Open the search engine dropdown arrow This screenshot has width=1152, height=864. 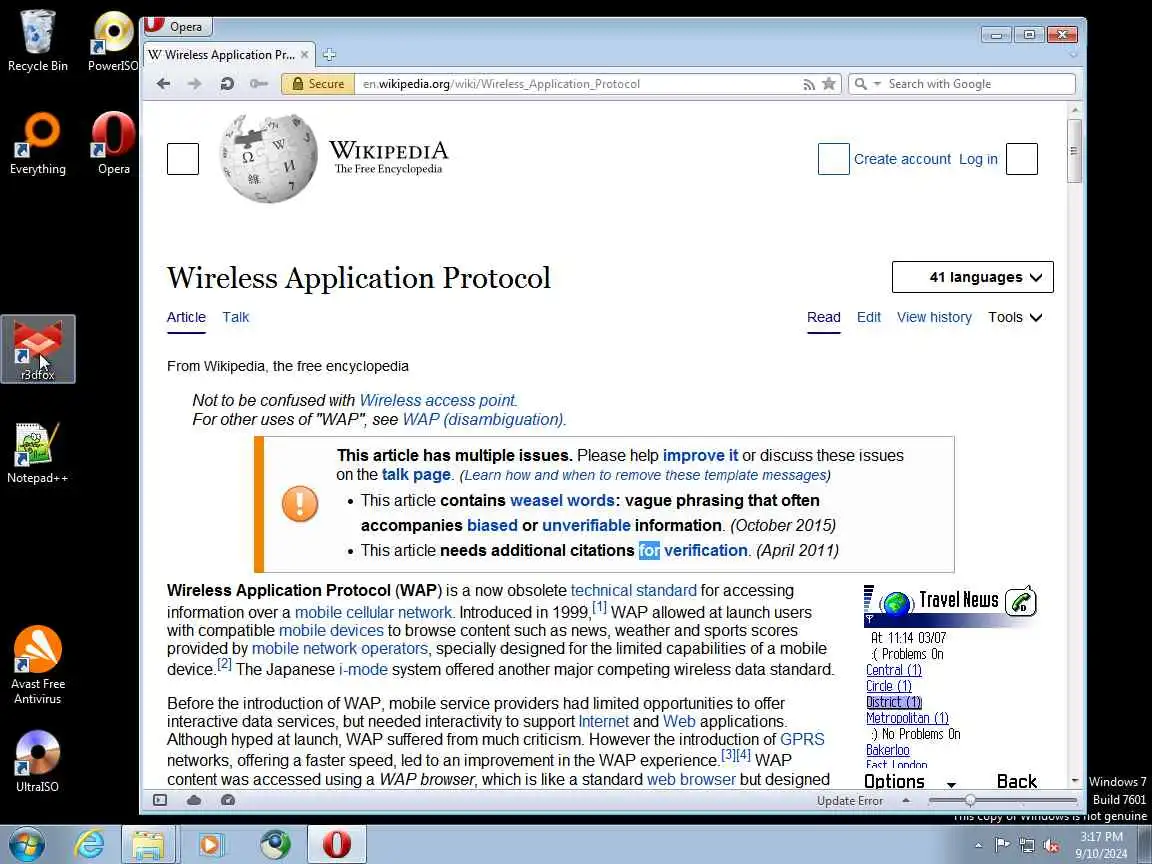coord(876,84)
